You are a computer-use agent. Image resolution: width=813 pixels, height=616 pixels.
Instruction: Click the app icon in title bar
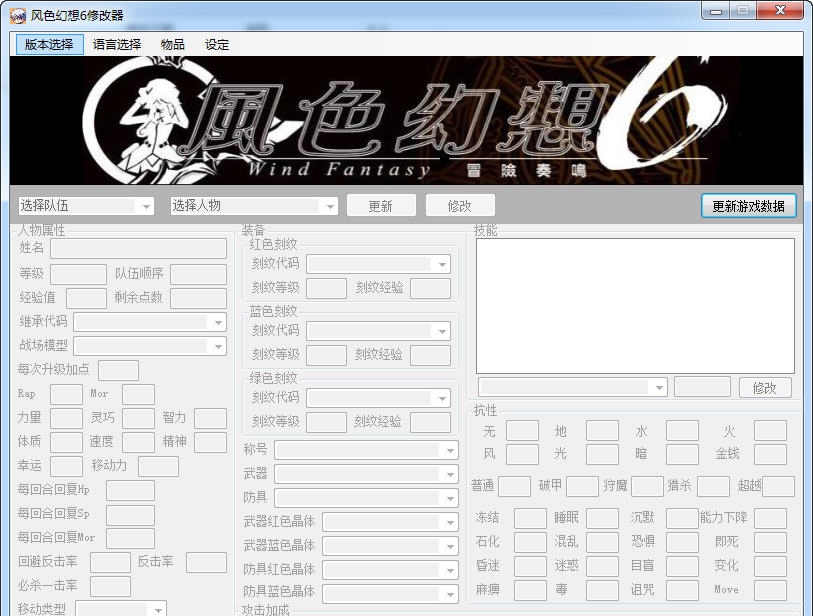18,16
